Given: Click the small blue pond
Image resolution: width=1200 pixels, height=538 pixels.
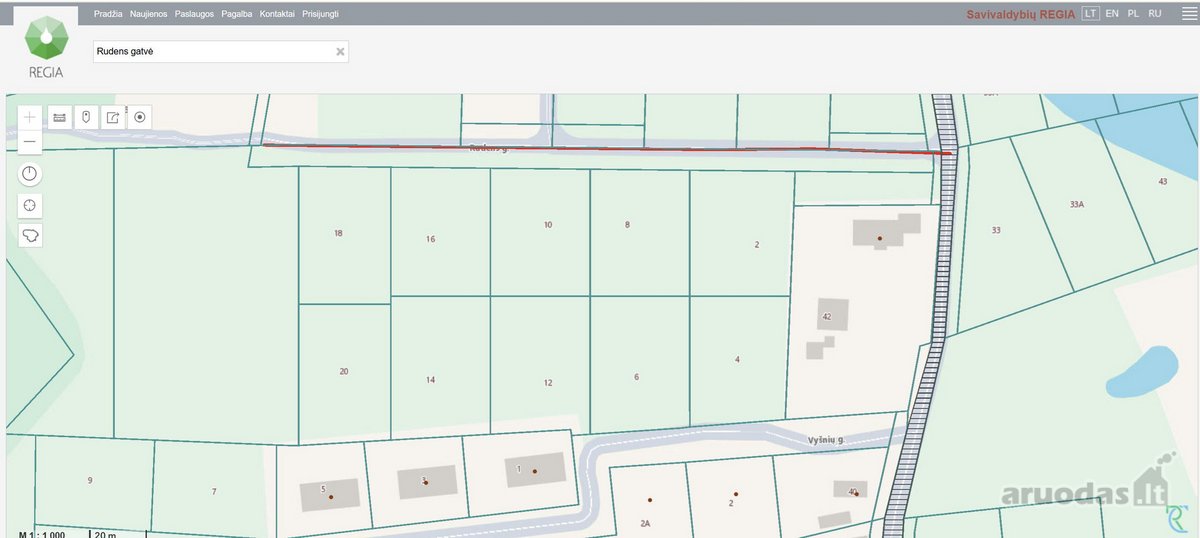Looking at the screenshot, I should [x=1144, y=371].
